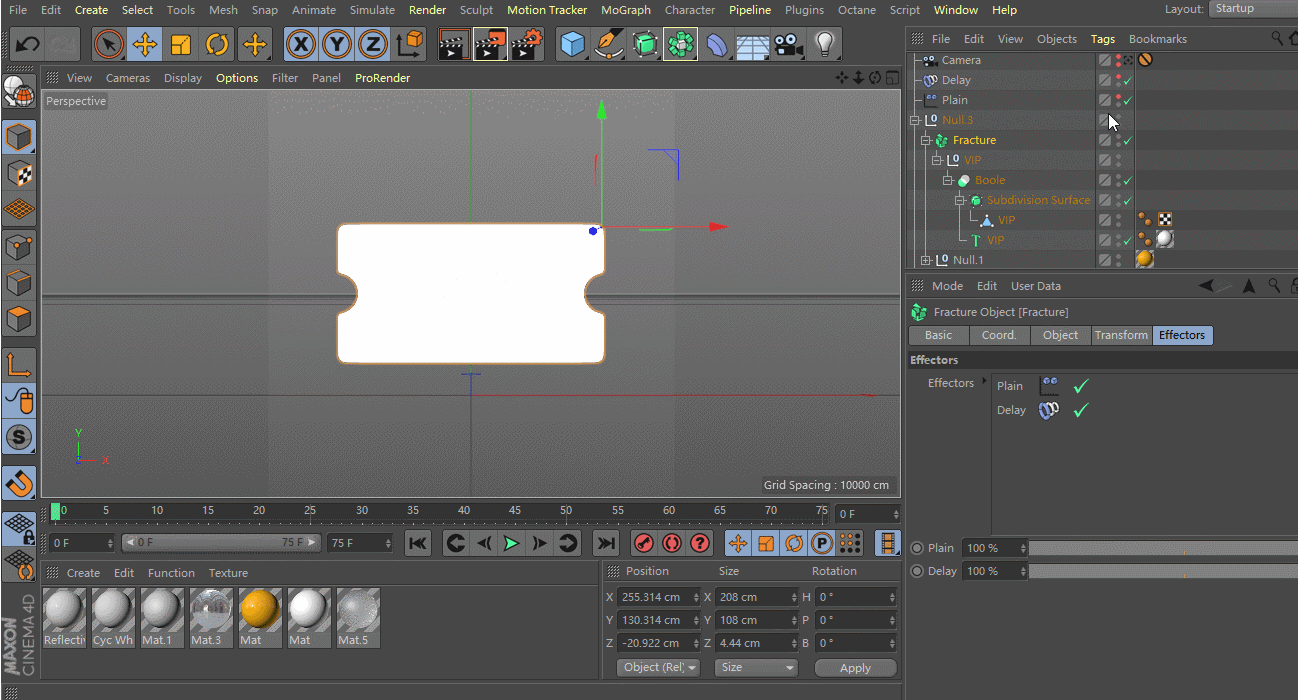Collapse the Fracture object tree node
This screenshot has height=700, width=1298.
coord(926,141)
